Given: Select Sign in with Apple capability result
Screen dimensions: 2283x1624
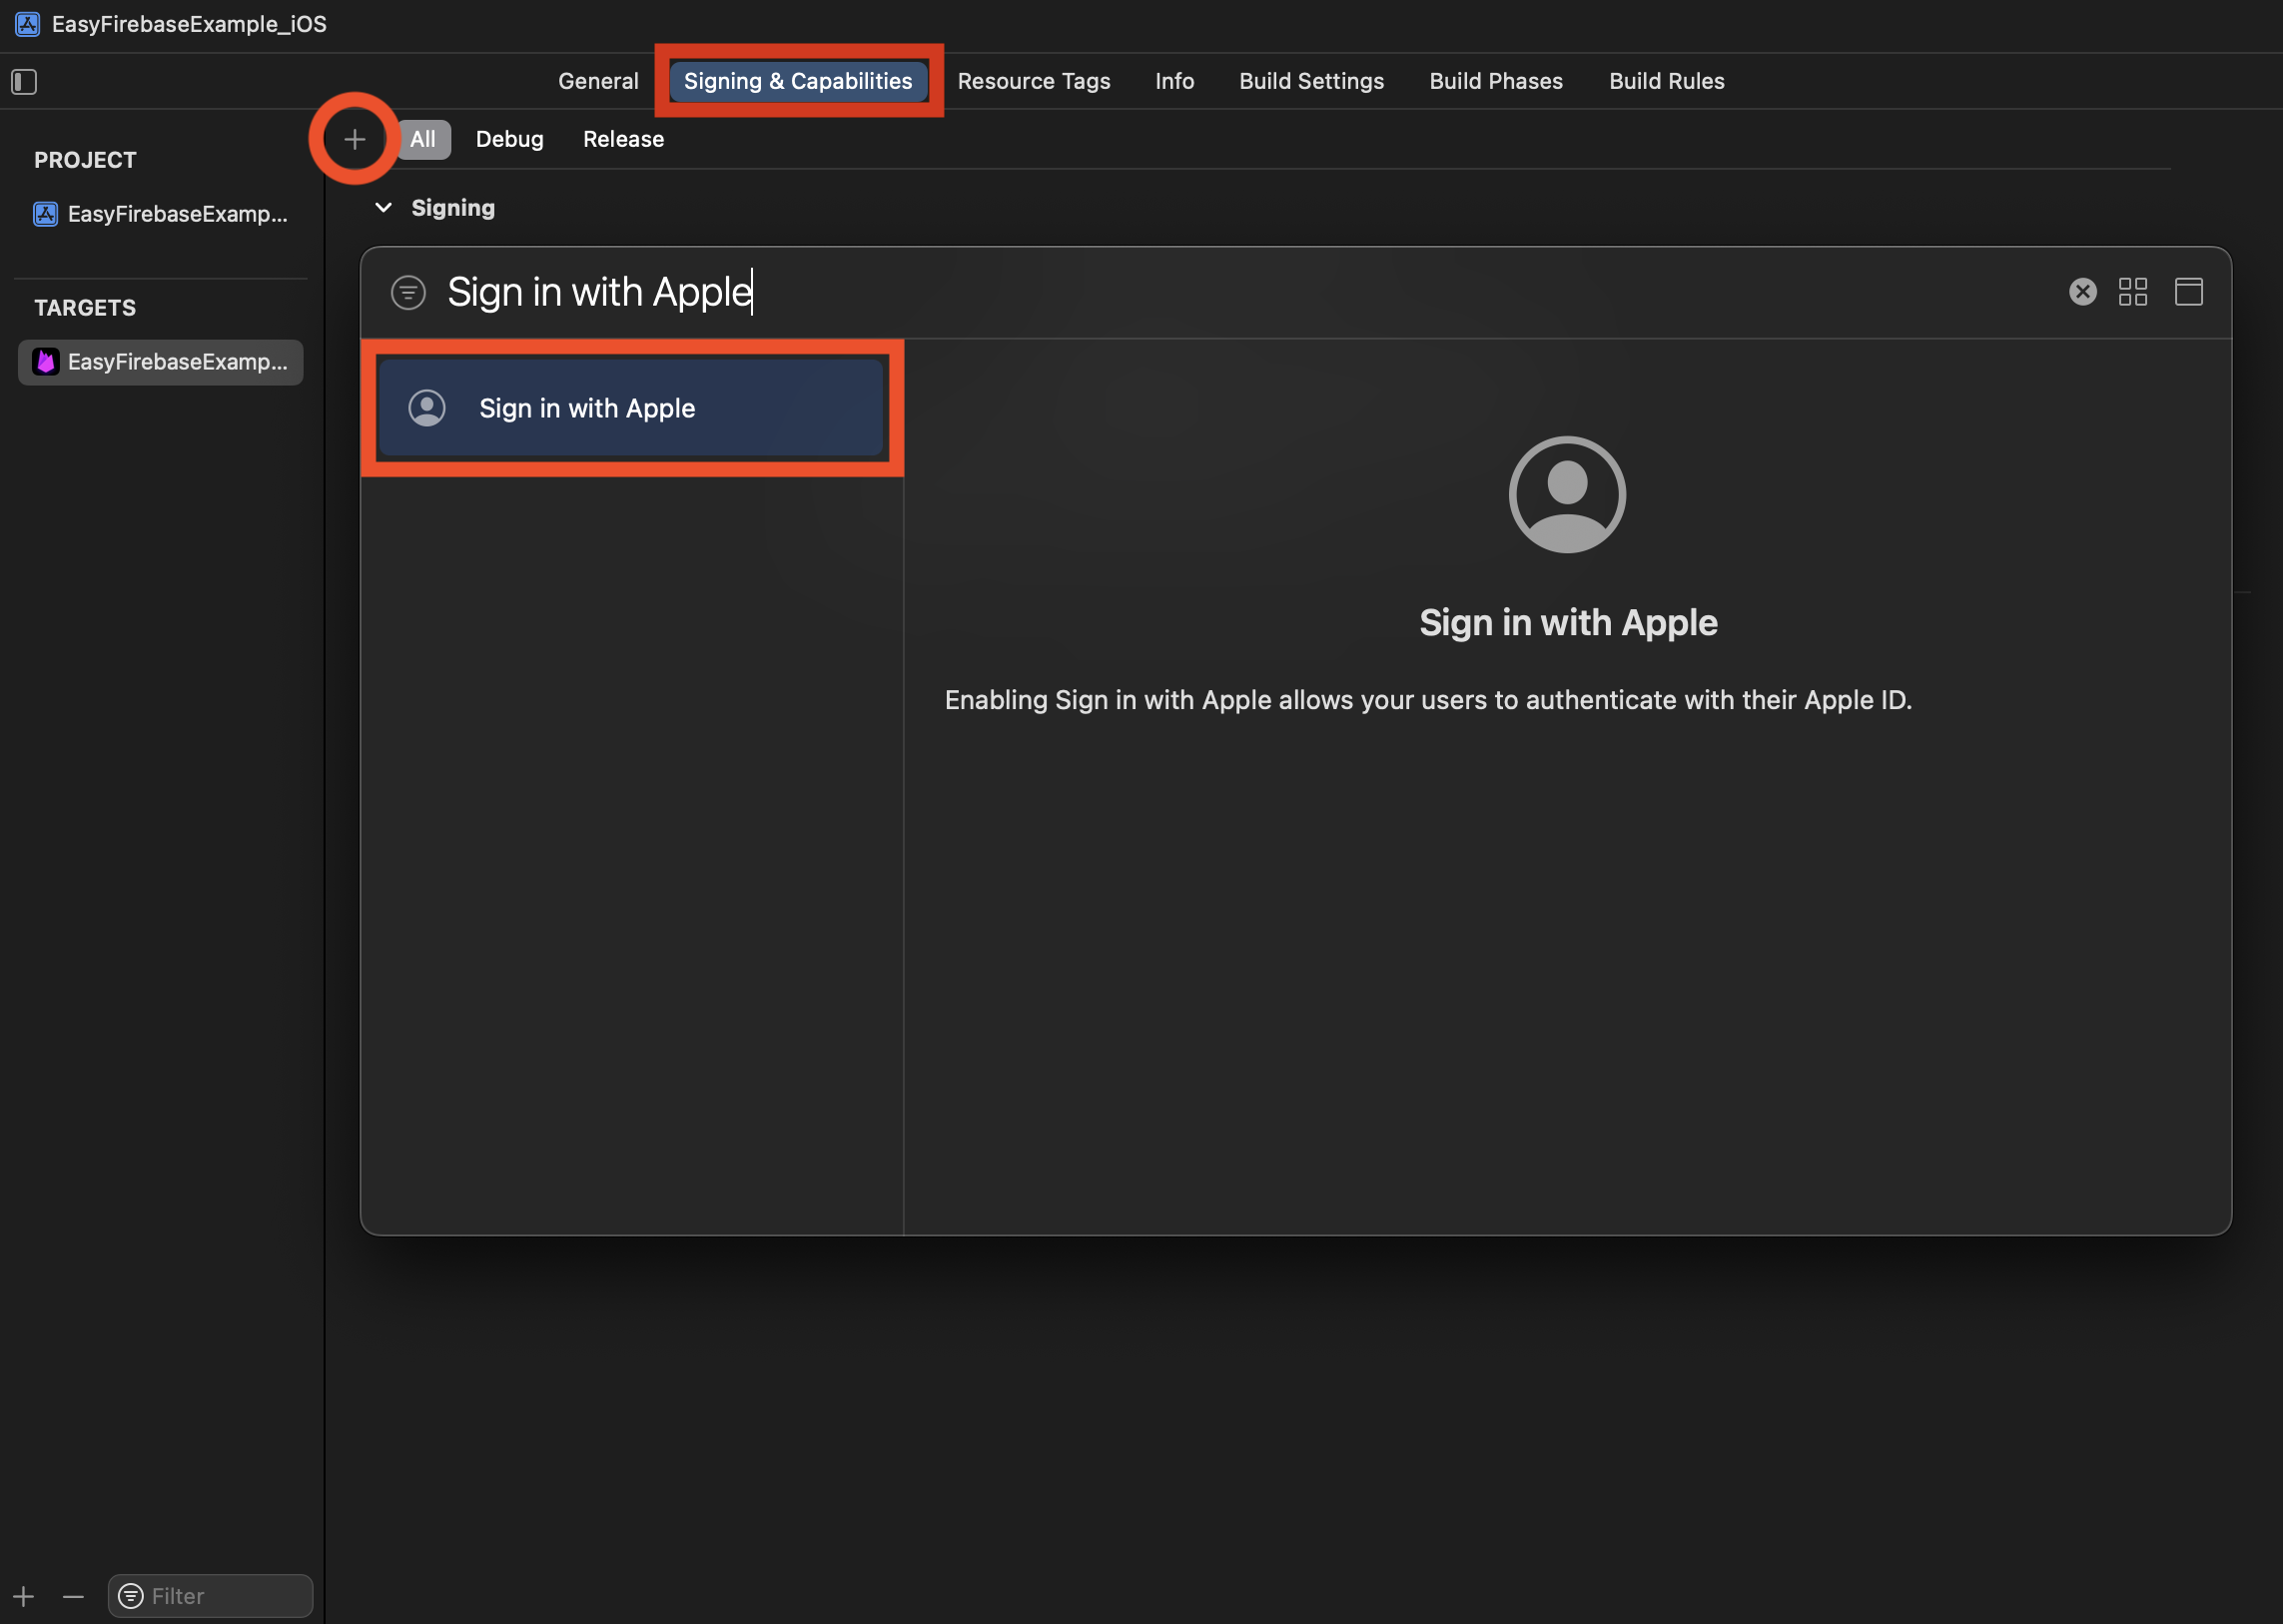Looking at the screenshot, I should pos(630,408).
